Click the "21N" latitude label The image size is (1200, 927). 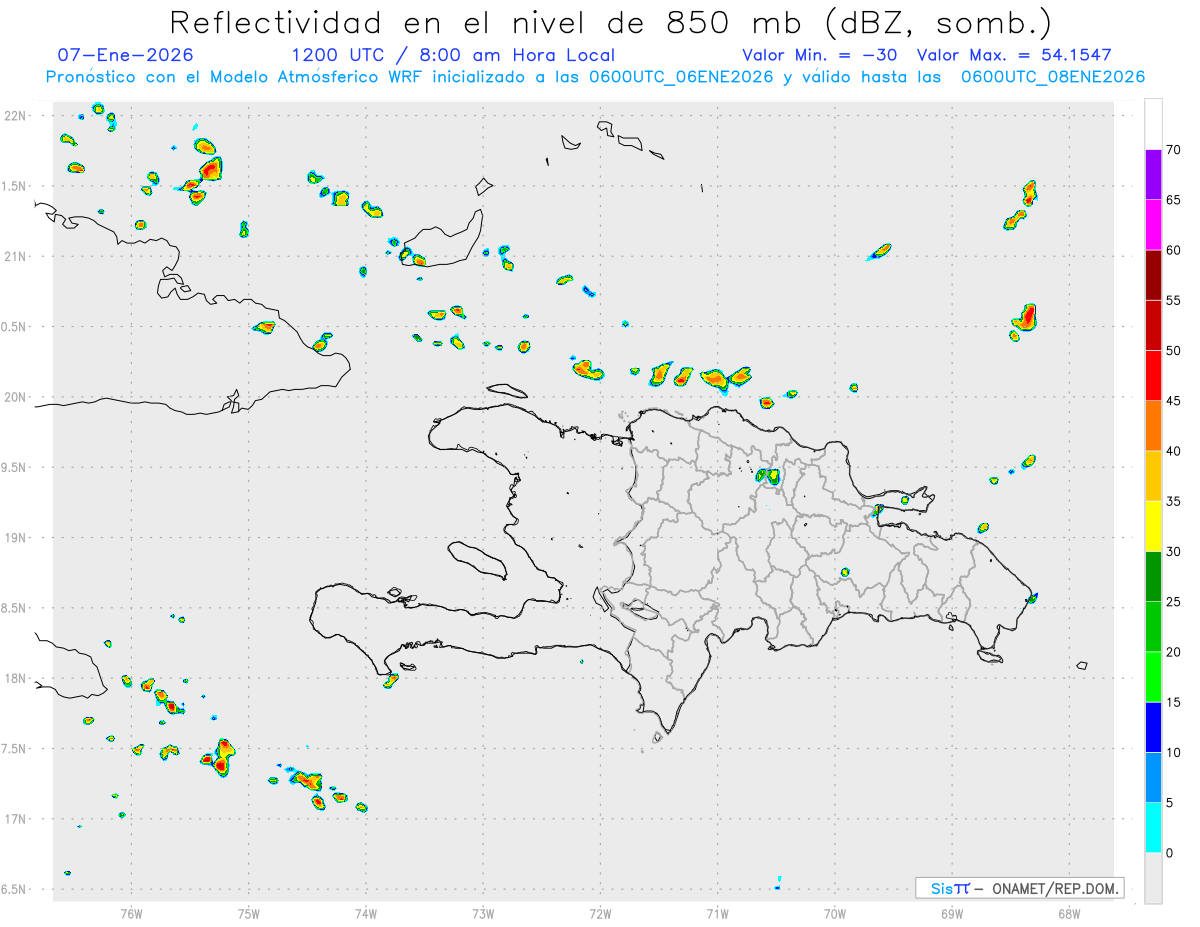point(16,256)
